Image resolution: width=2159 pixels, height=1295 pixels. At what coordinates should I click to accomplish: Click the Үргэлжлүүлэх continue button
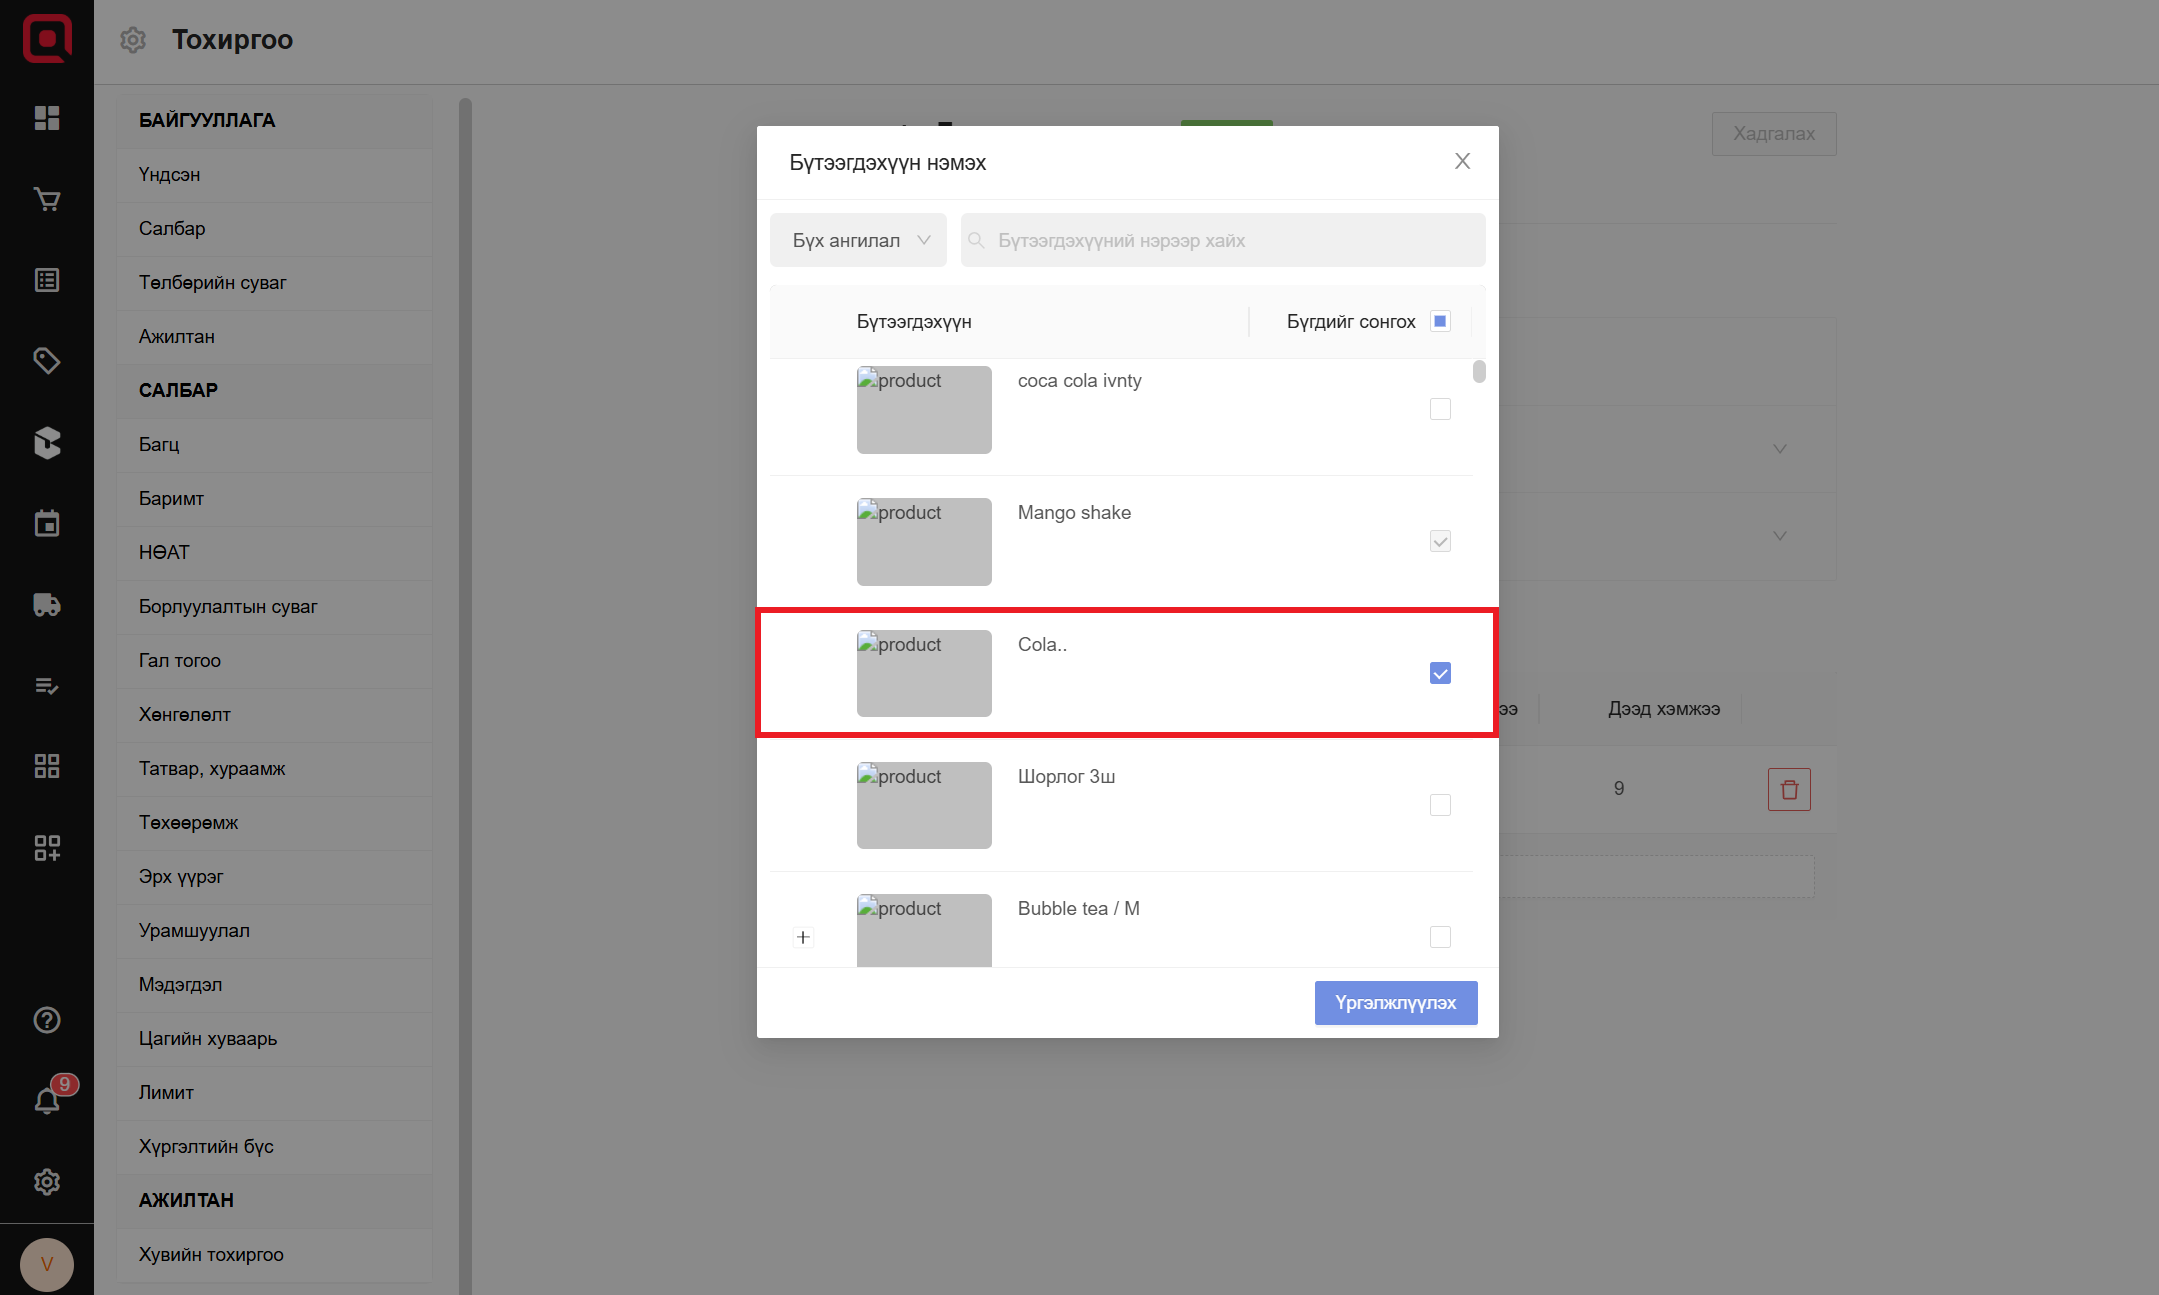pyautogui.click(x=1395, y=1003)
